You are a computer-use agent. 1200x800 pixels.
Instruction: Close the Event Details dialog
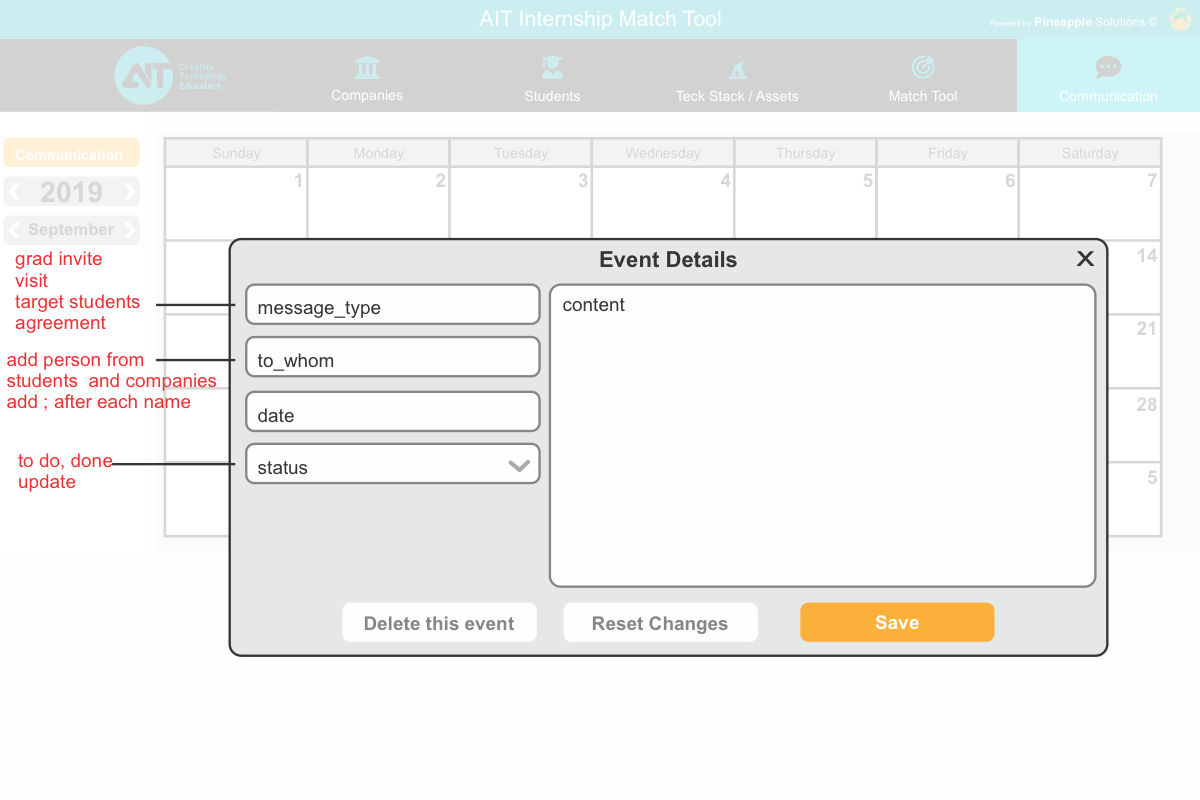pyautogui.click(x=1085, y=259)
